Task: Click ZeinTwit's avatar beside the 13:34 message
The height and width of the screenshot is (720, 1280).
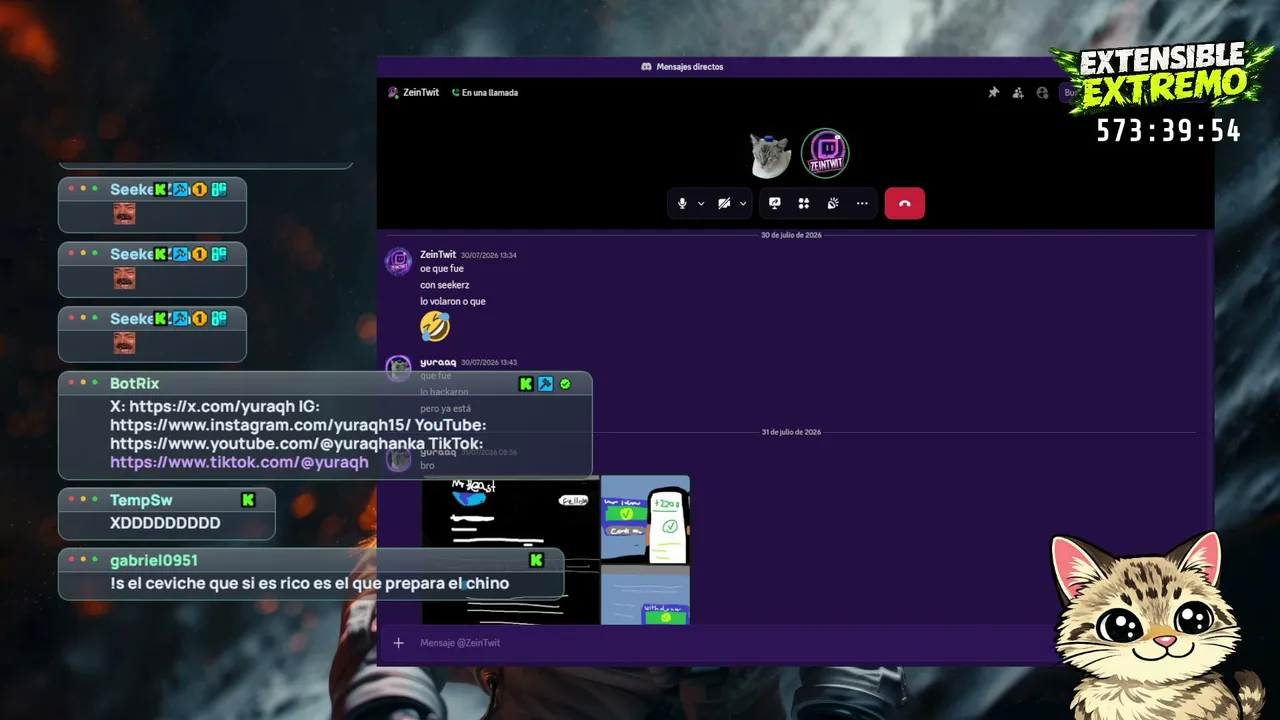Action: tap(399, 261)
